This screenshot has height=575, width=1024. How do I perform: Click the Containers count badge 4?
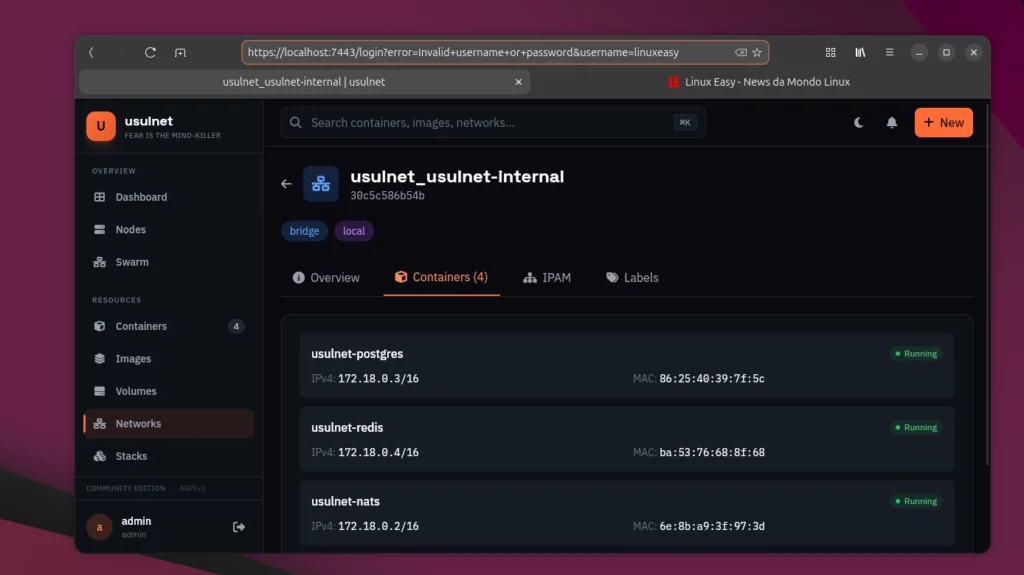[236, 326]
